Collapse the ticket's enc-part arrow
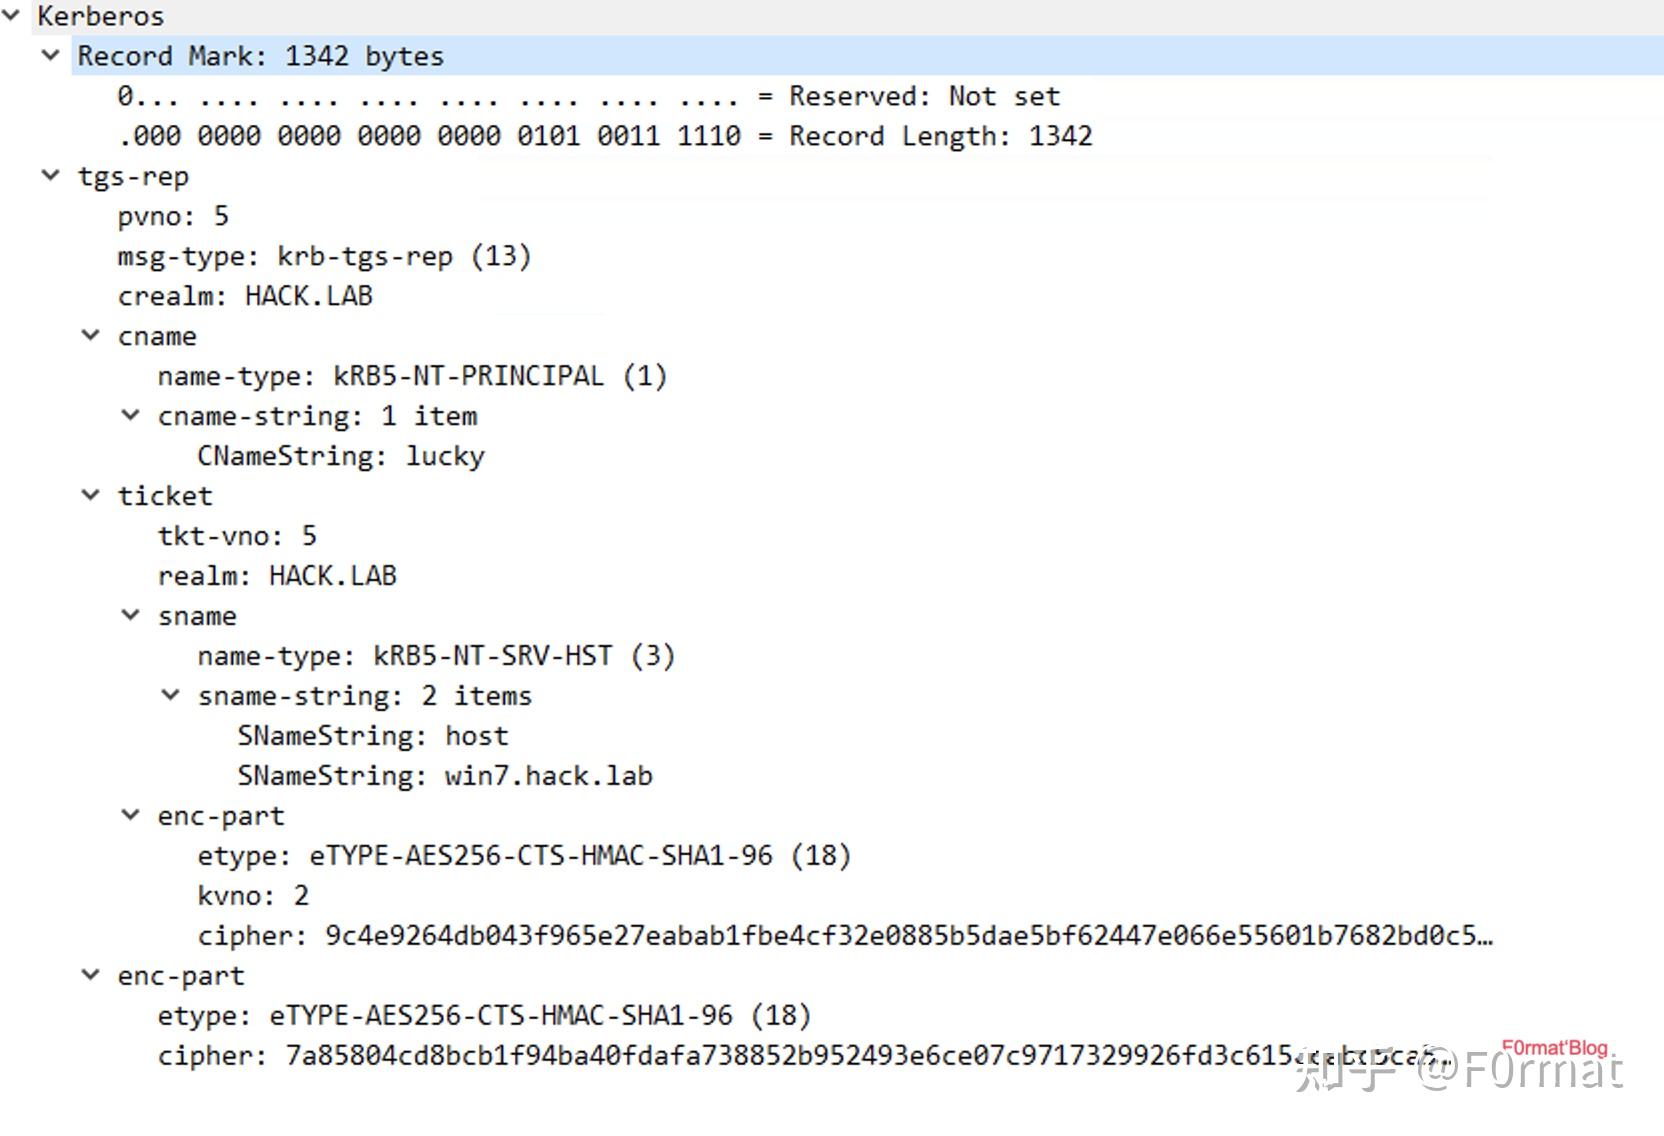 point(131,815)
